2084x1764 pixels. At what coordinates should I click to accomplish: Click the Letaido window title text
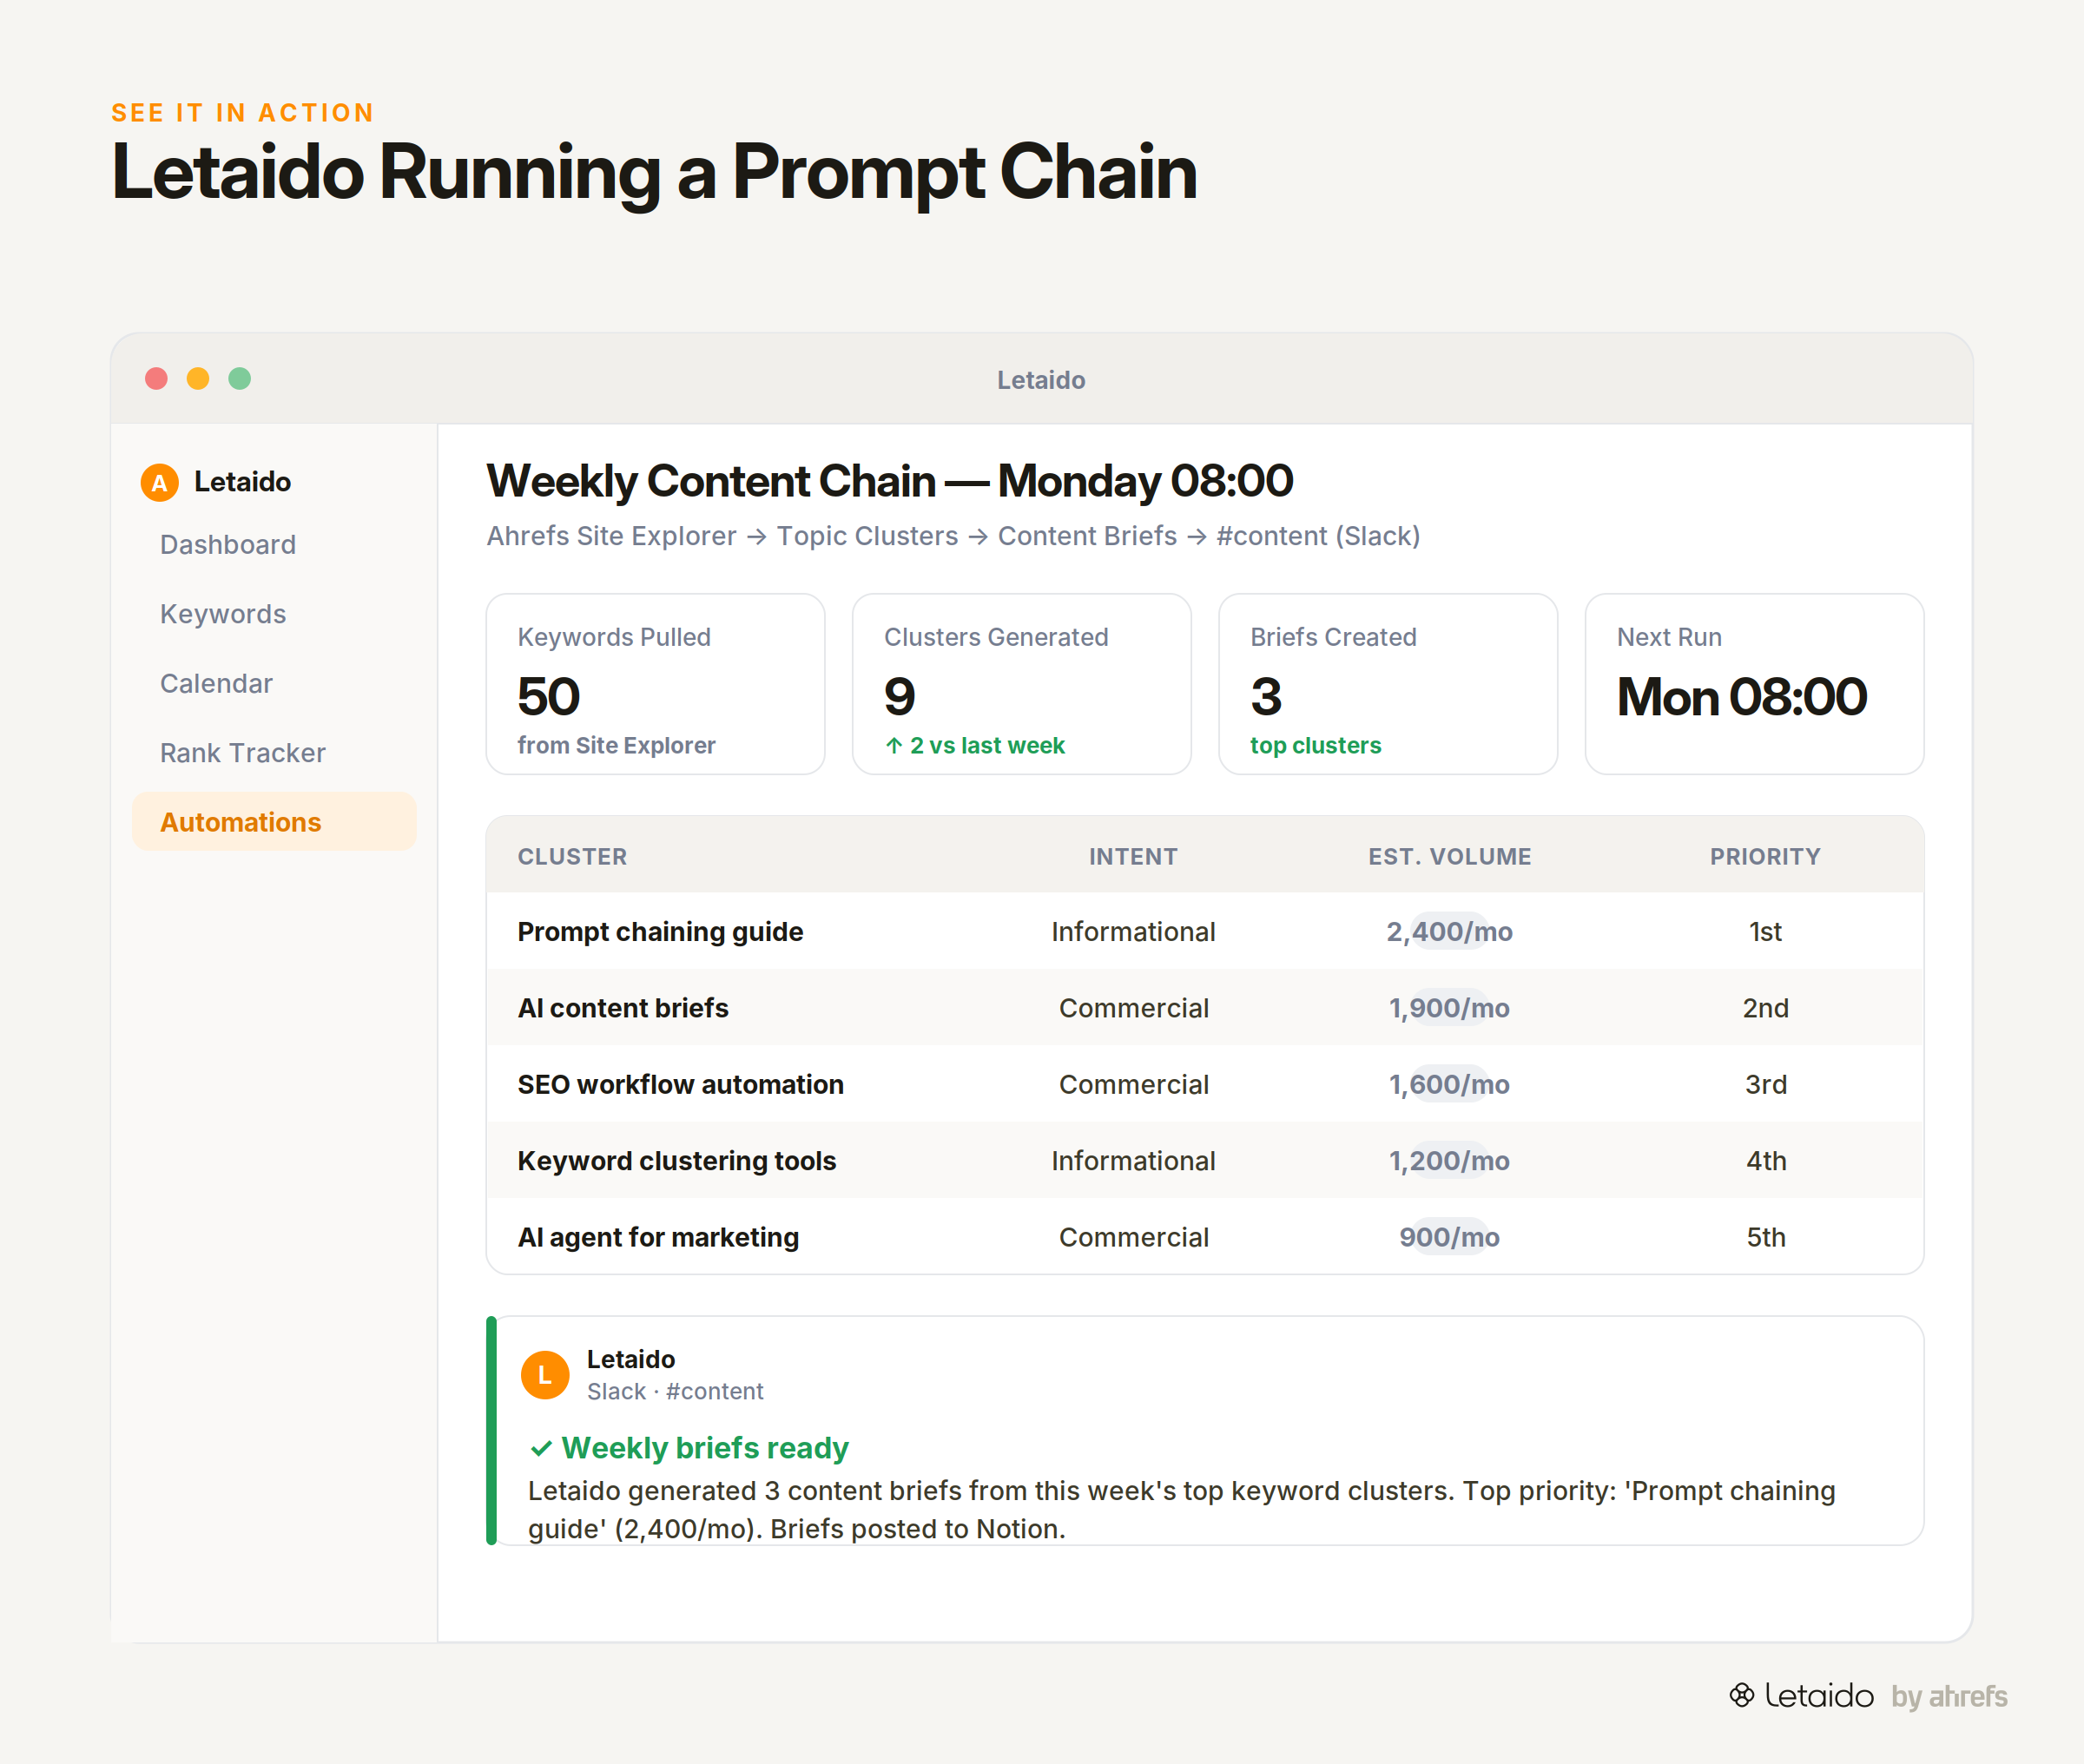pos(1041,380)
